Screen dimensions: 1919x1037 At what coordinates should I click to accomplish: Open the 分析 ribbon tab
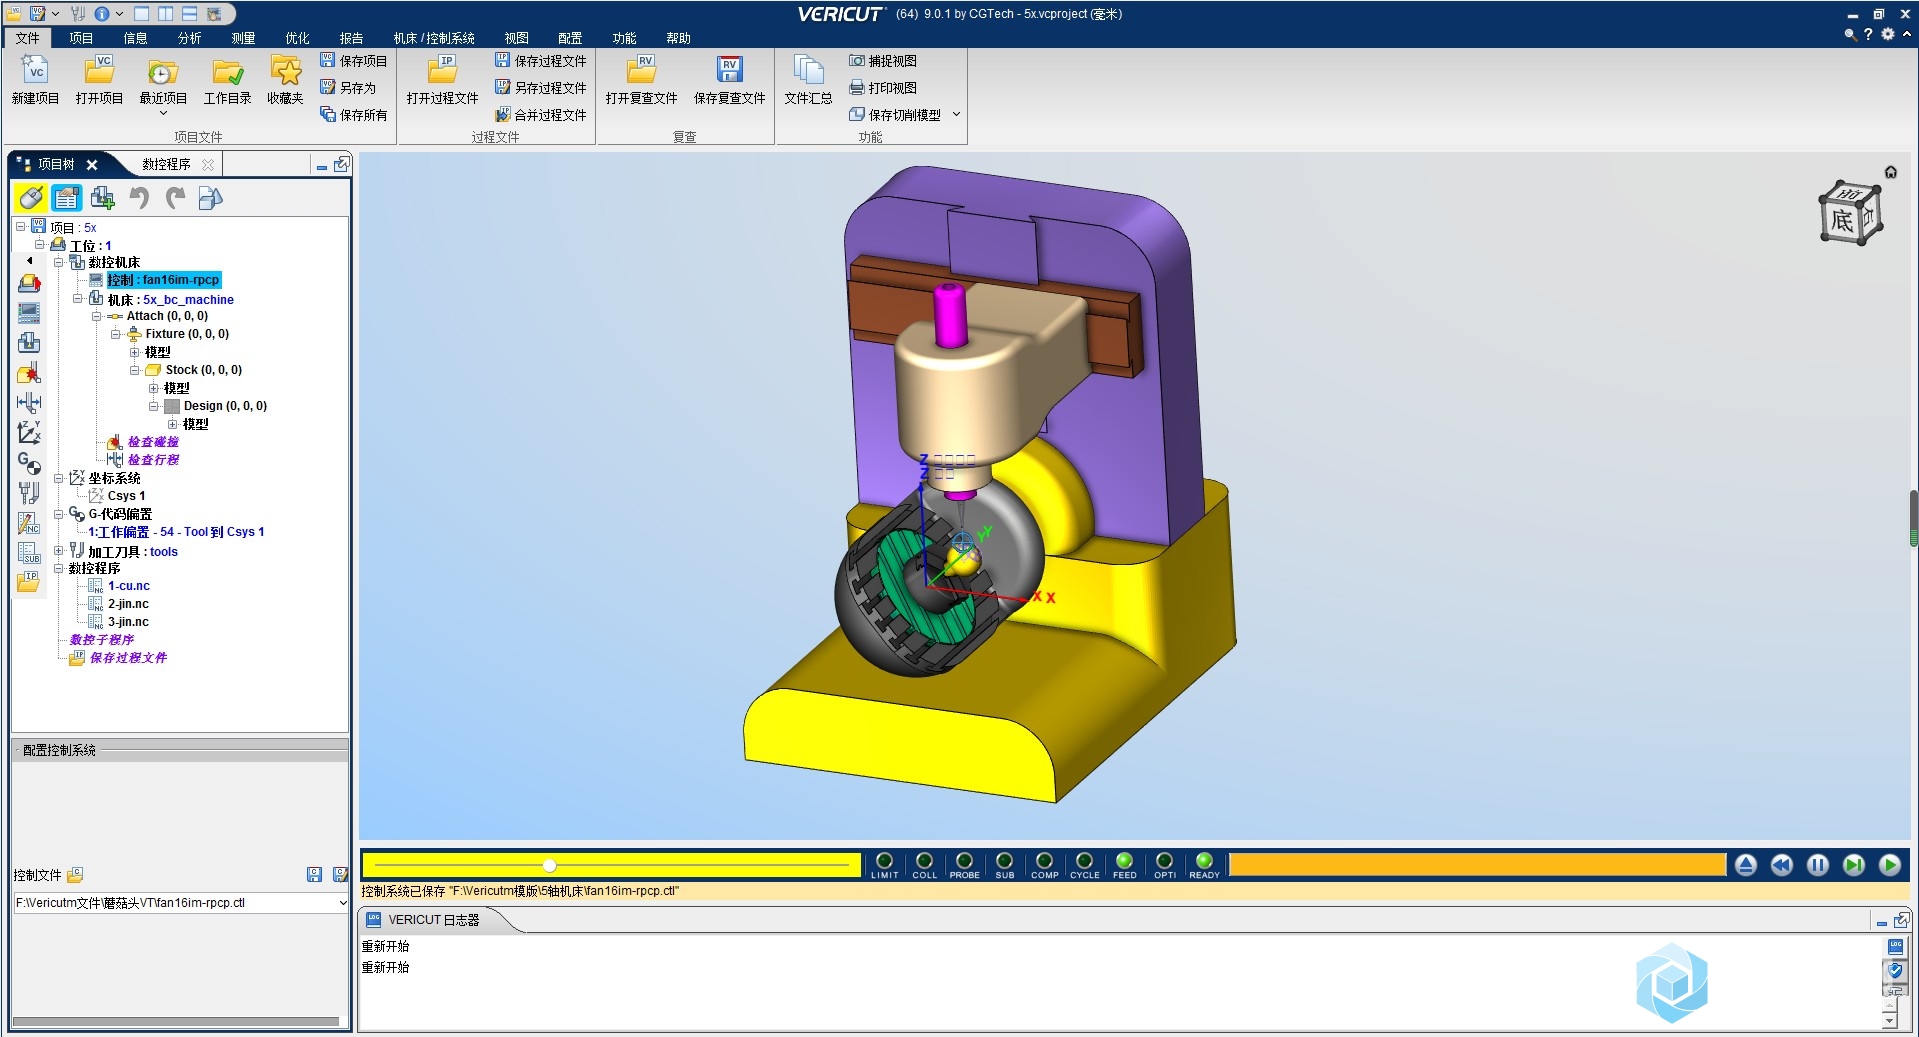pos(189,38)
